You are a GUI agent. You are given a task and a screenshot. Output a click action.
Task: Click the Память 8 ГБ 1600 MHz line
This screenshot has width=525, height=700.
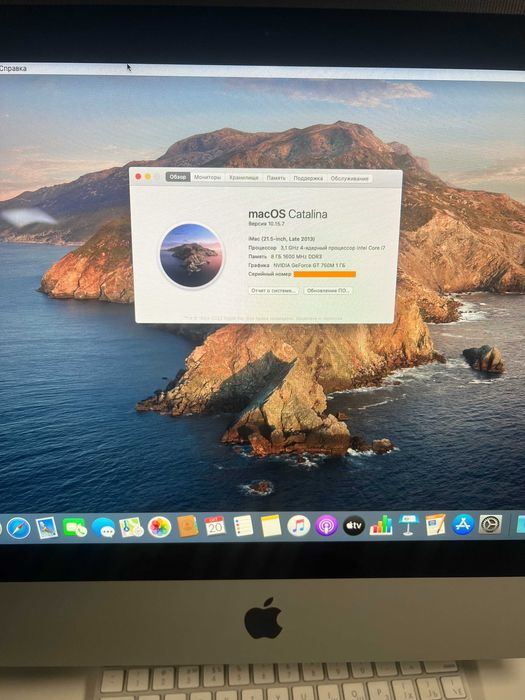[285, 256]
